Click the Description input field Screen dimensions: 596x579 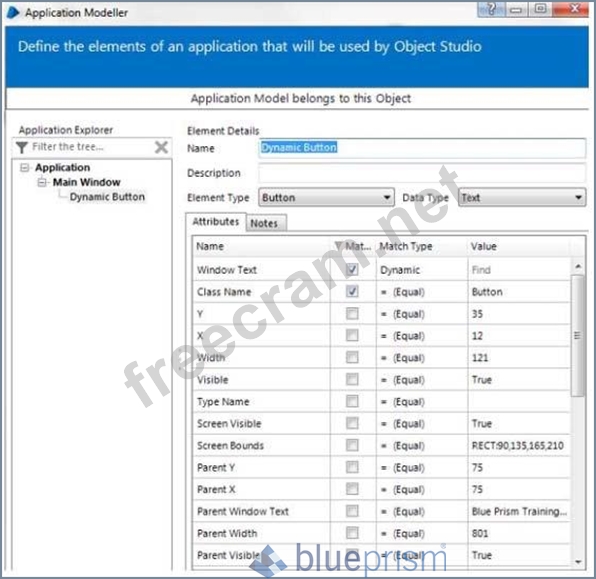click(x=422, y=173)
